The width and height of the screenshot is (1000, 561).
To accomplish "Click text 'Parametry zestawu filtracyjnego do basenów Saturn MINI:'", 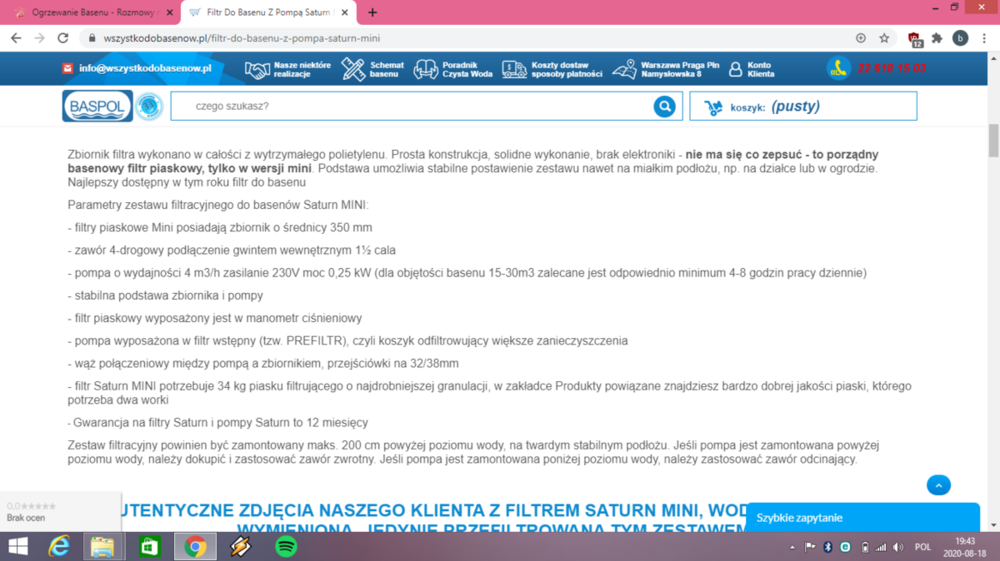I will [218, 205].
